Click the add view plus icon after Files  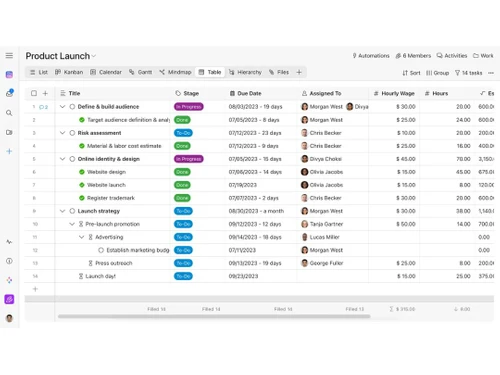coord(299,72)
